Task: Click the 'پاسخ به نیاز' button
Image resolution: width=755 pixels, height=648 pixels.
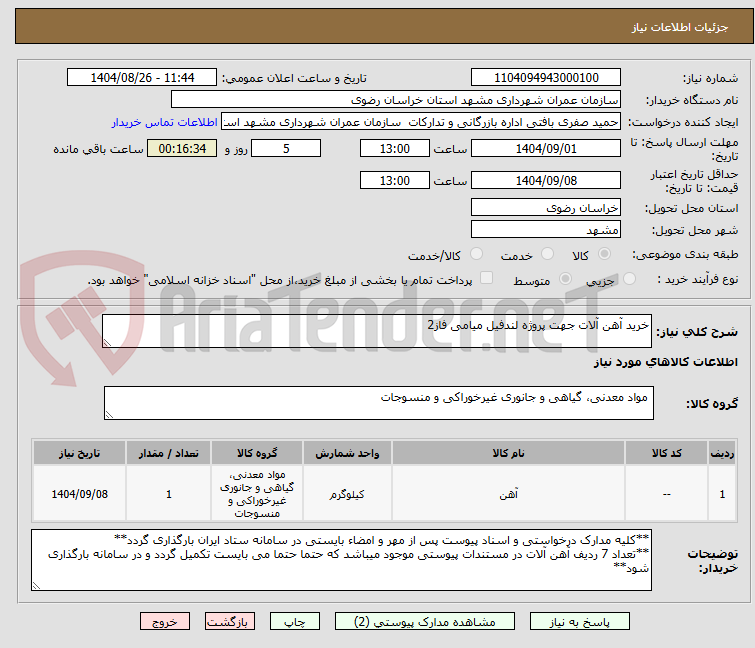Action: coord(579,622)
